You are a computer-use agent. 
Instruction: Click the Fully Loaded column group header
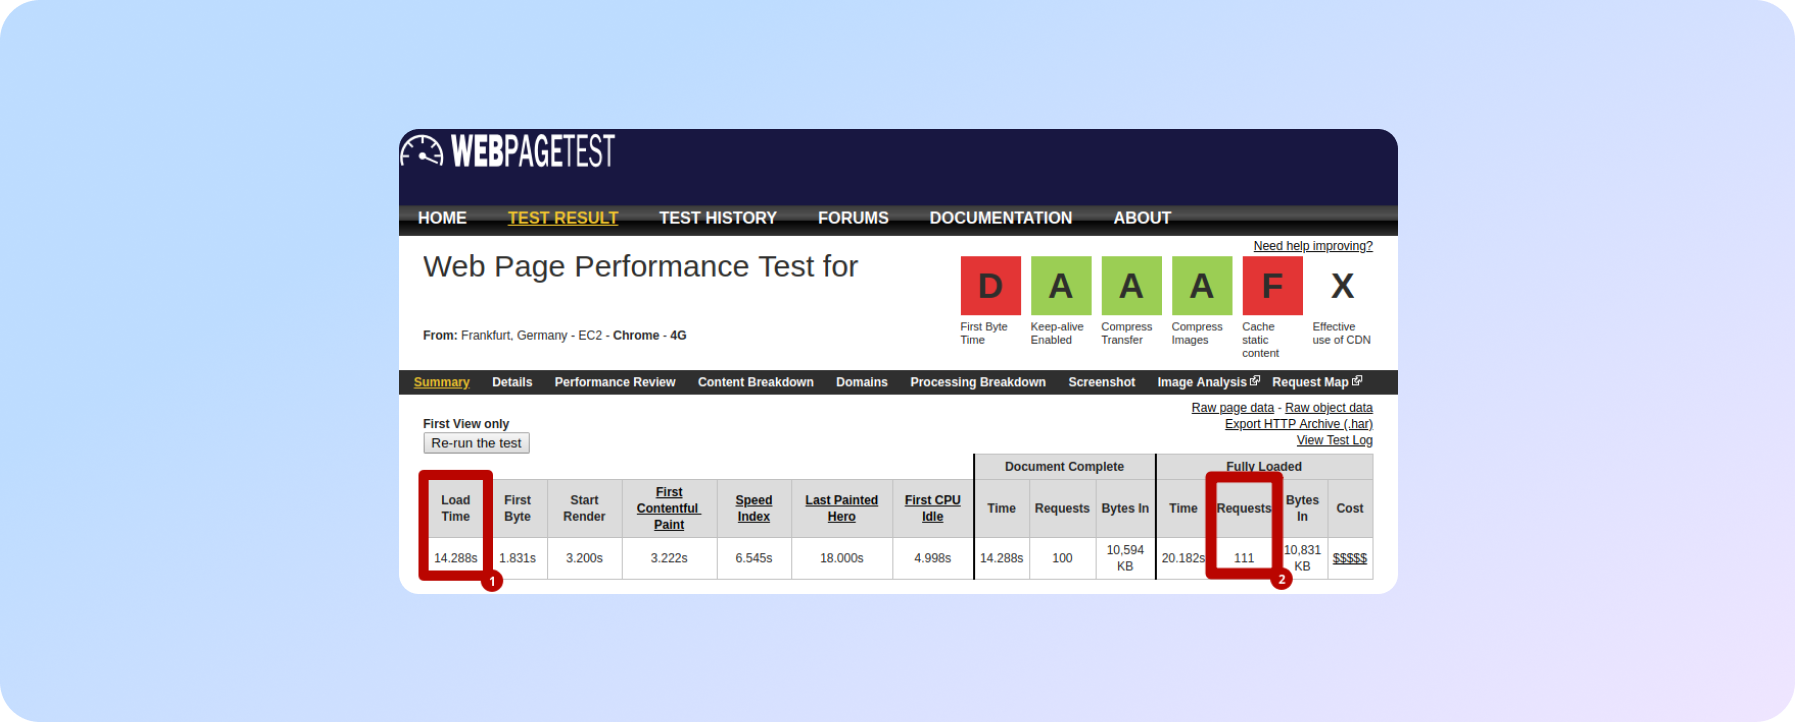pyautogui.click(x=1264, y=467)
